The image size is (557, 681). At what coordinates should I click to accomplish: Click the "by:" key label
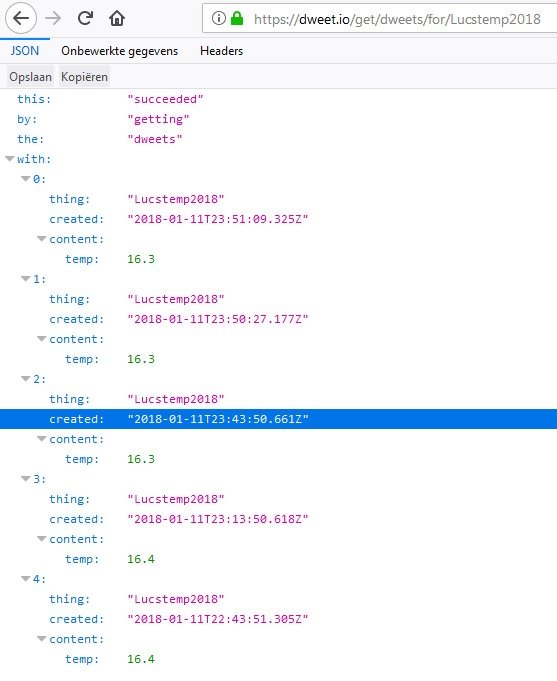(x=27, y=119)
